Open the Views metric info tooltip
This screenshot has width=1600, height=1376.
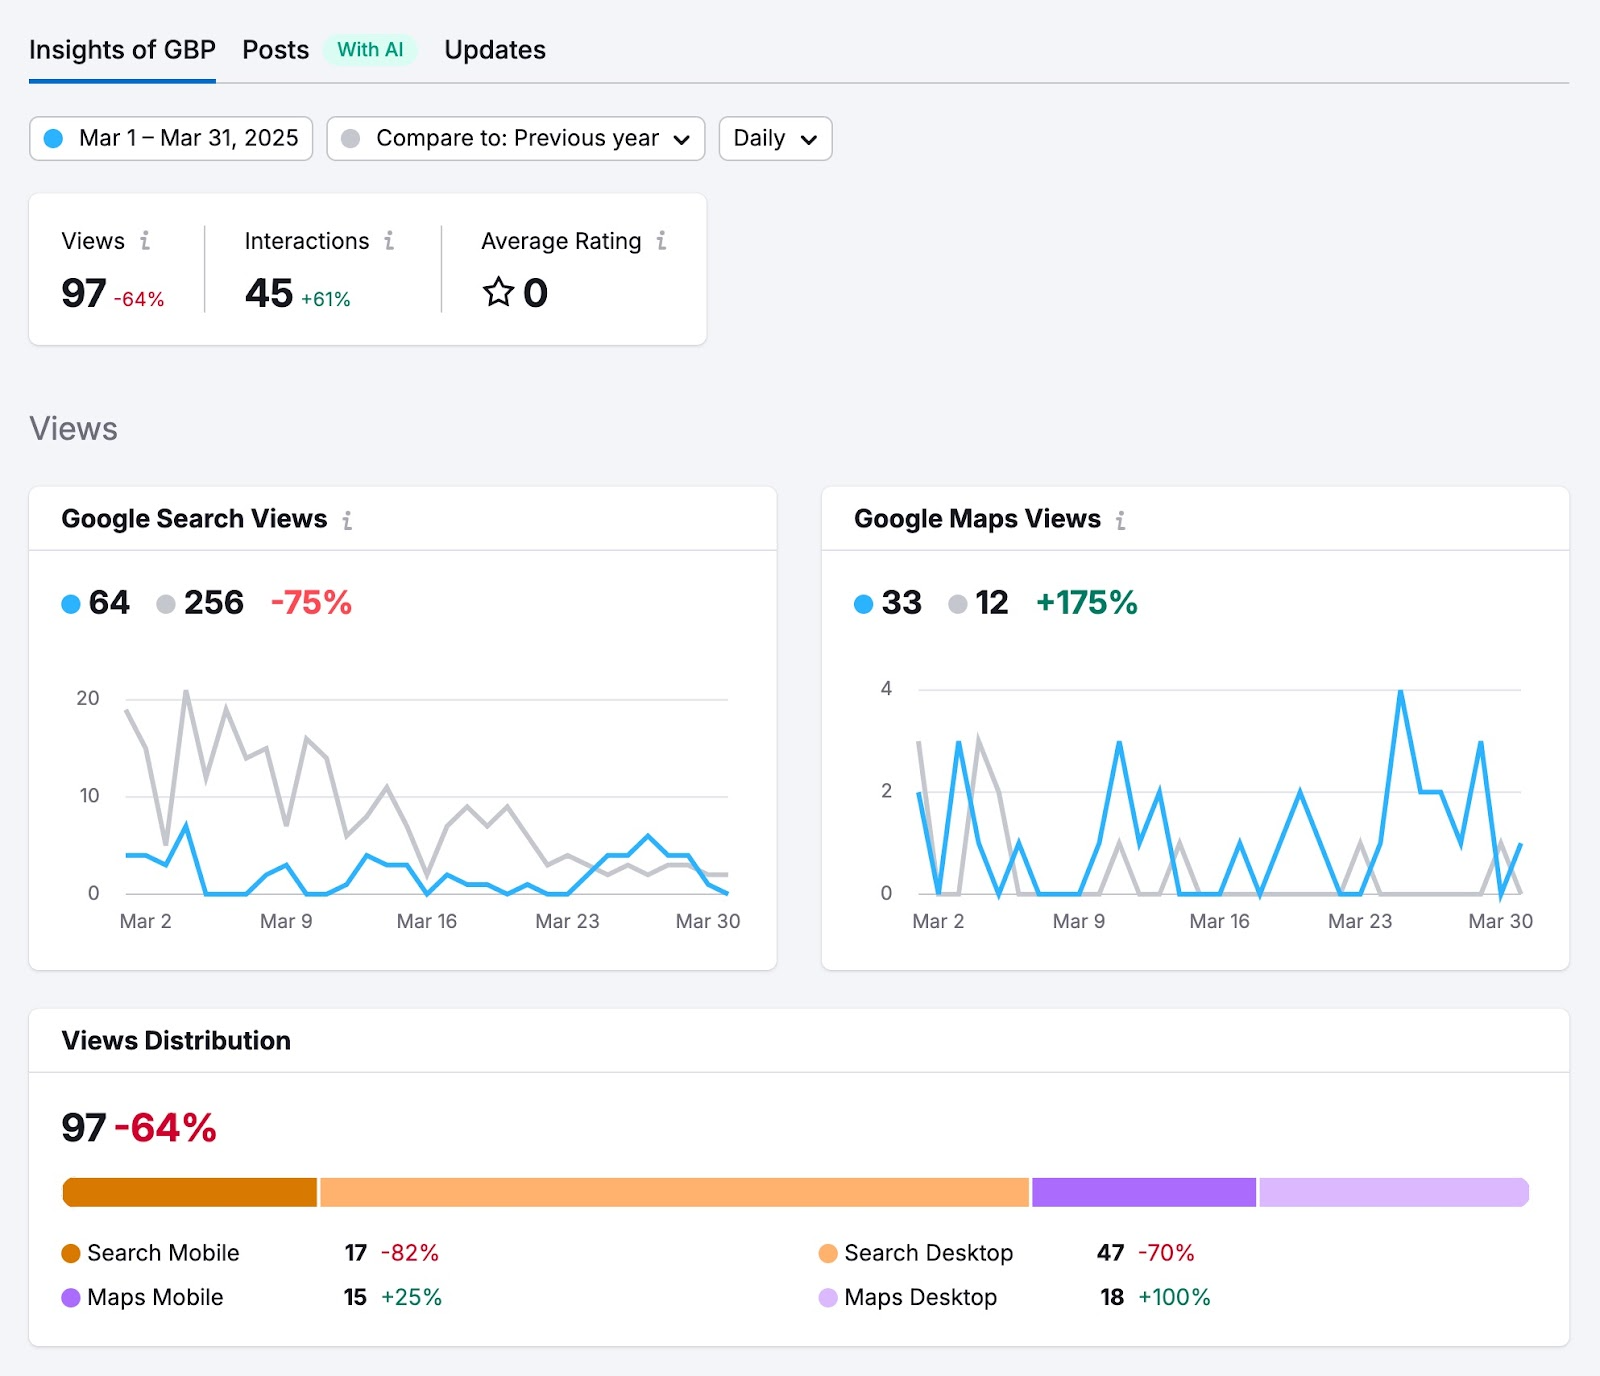click(146, 241)
